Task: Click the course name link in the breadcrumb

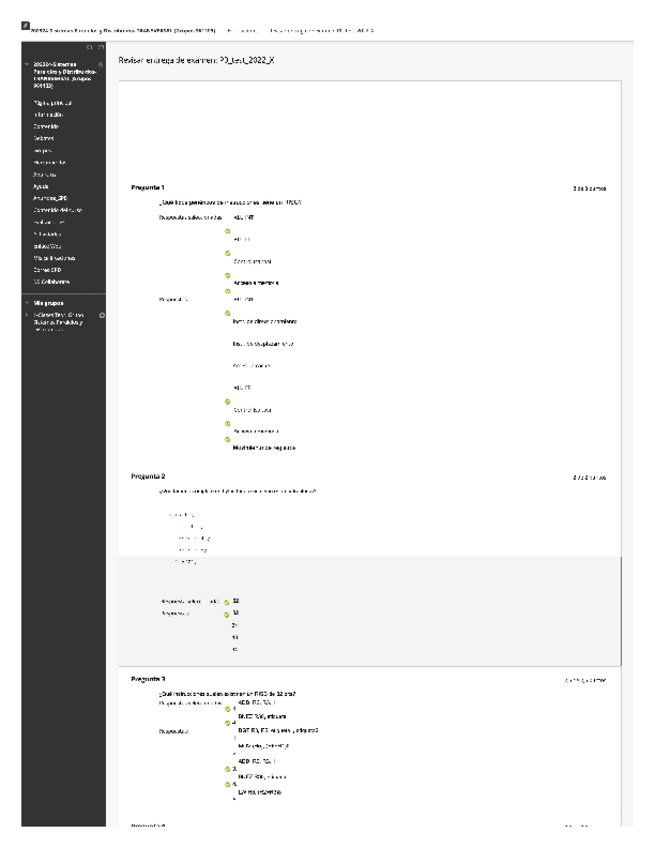Action: click(123, 31)
